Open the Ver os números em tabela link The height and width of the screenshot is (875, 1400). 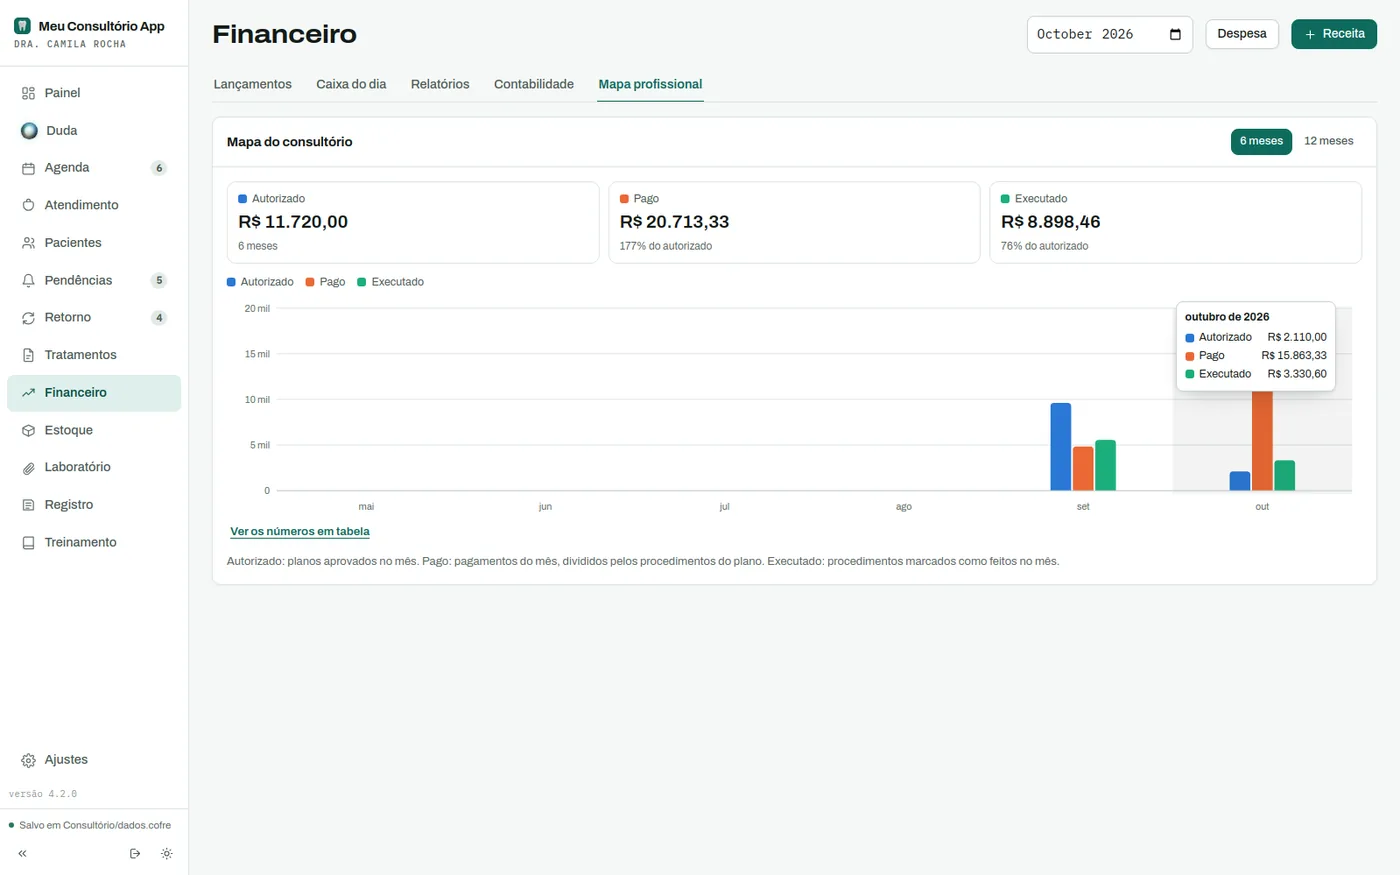[300, 532]
